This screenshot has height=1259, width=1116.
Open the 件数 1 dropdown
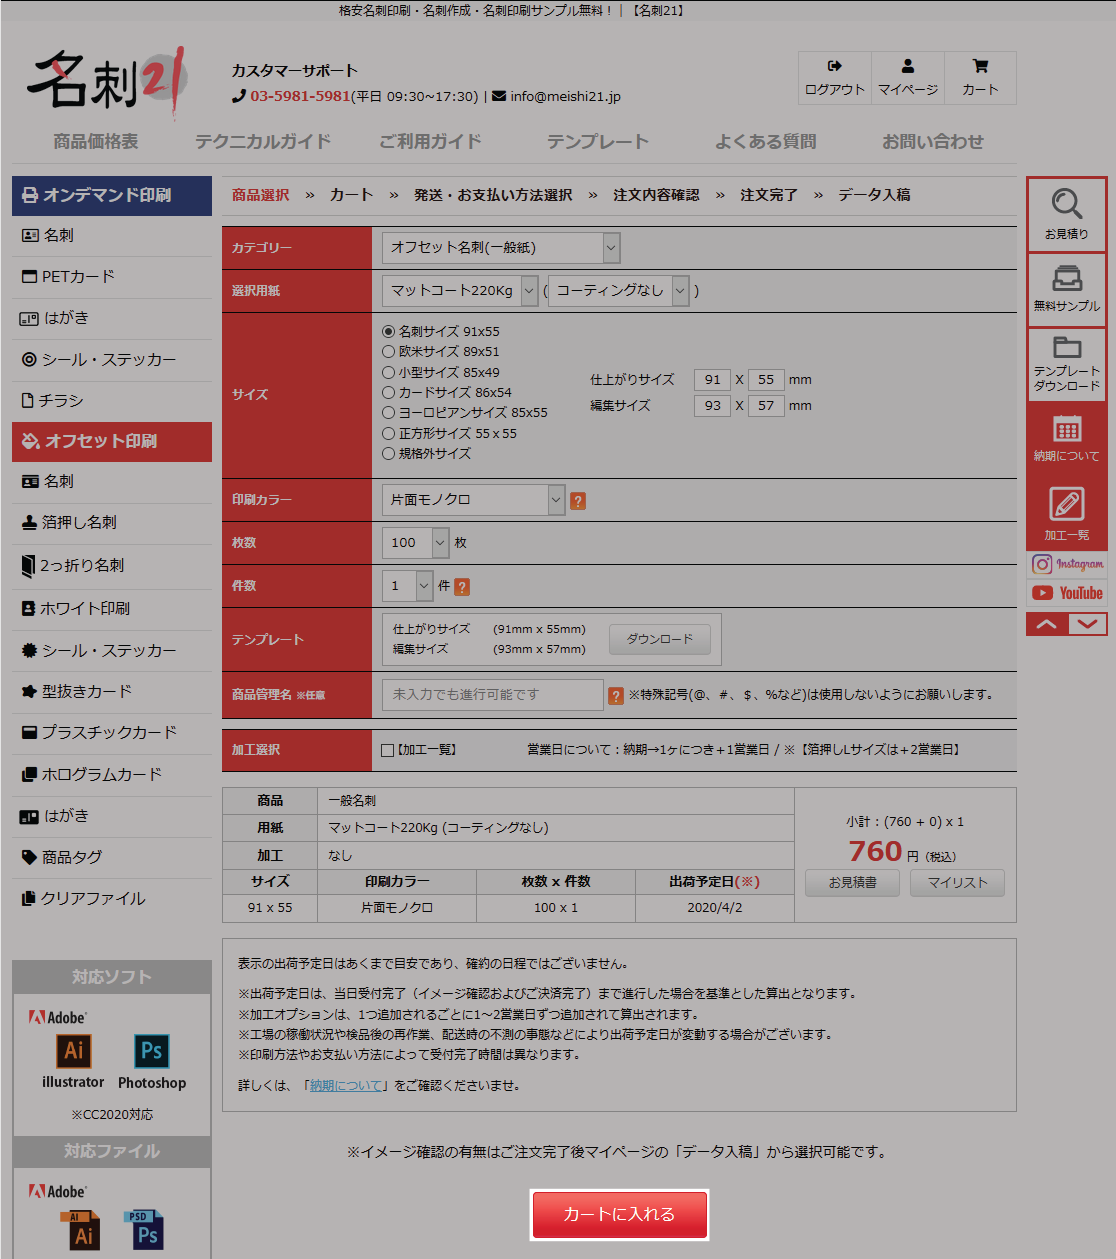(407, 585)
